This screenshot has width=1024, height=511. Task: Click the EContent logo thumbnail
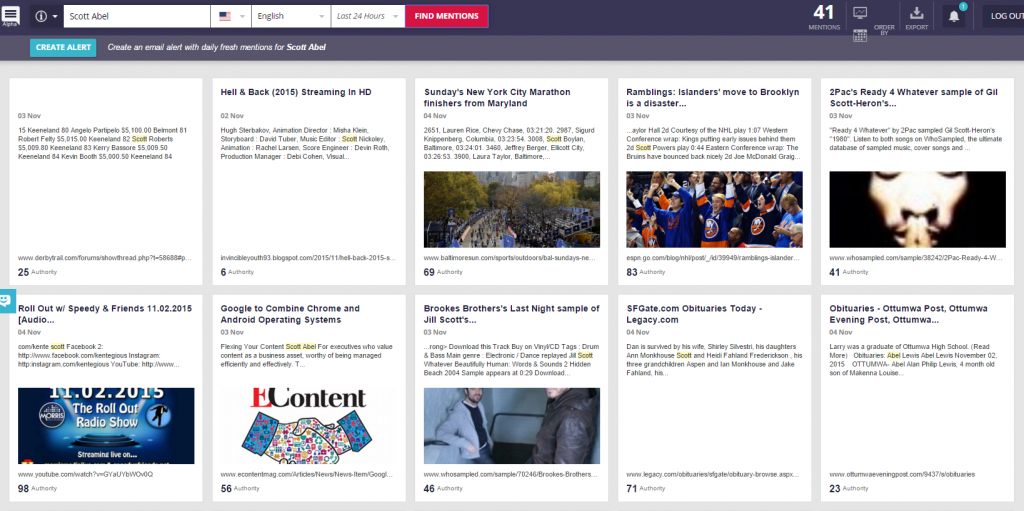coord(309,425)
